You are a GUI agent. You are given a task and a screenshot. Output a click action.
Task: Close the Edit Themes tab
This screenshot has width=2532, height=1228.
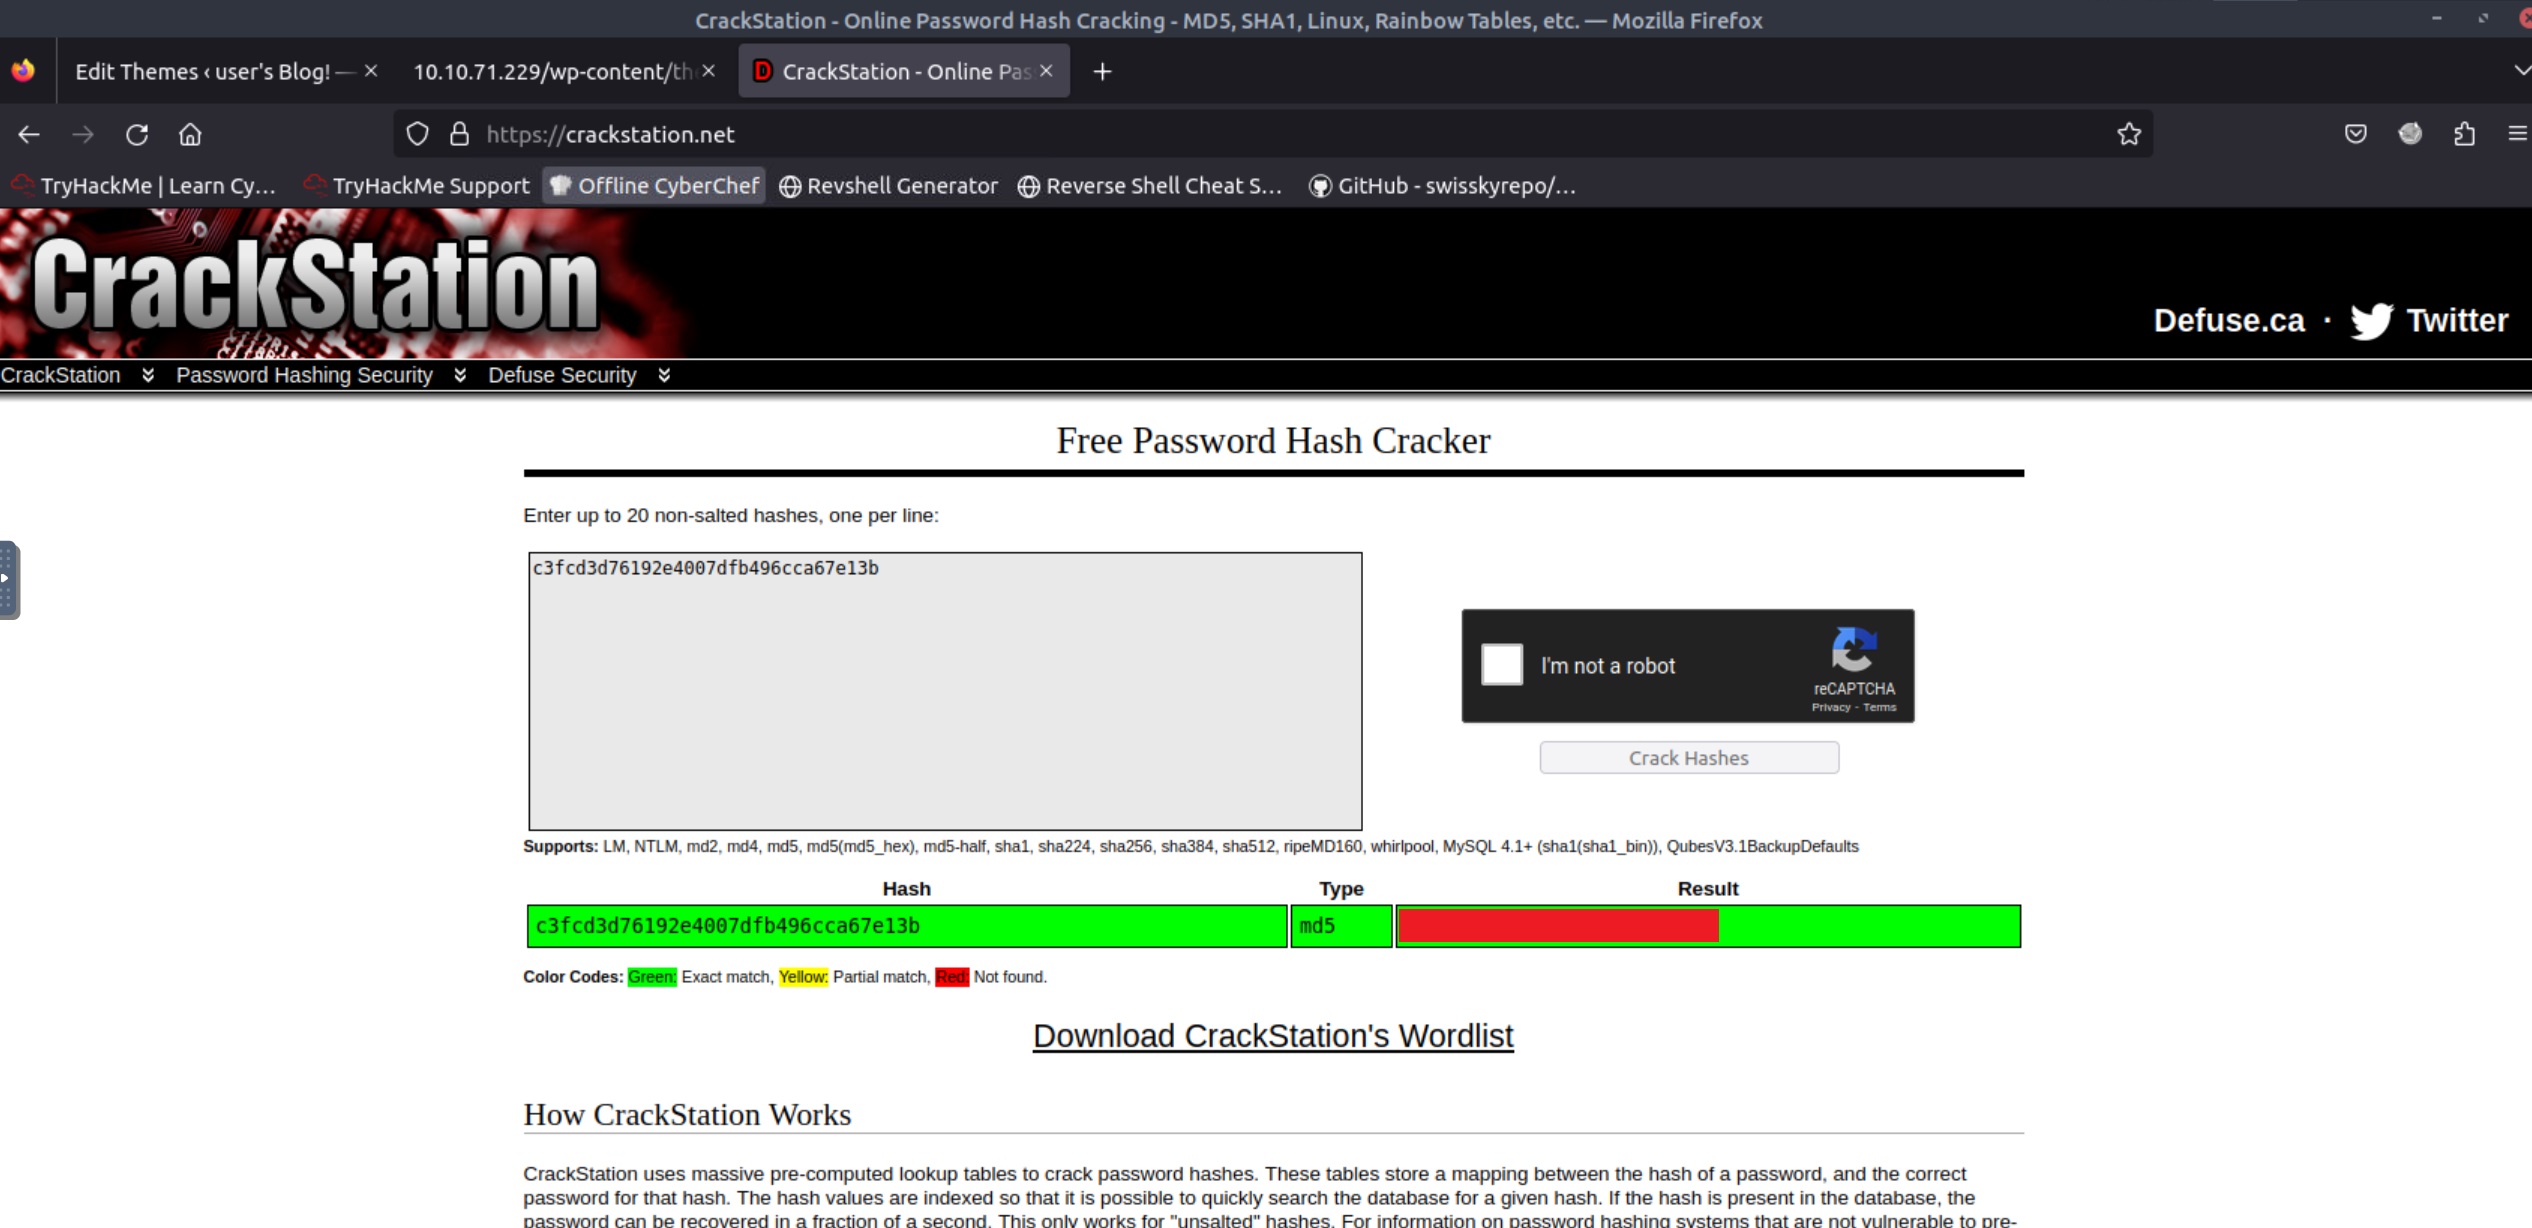(371, 71)
